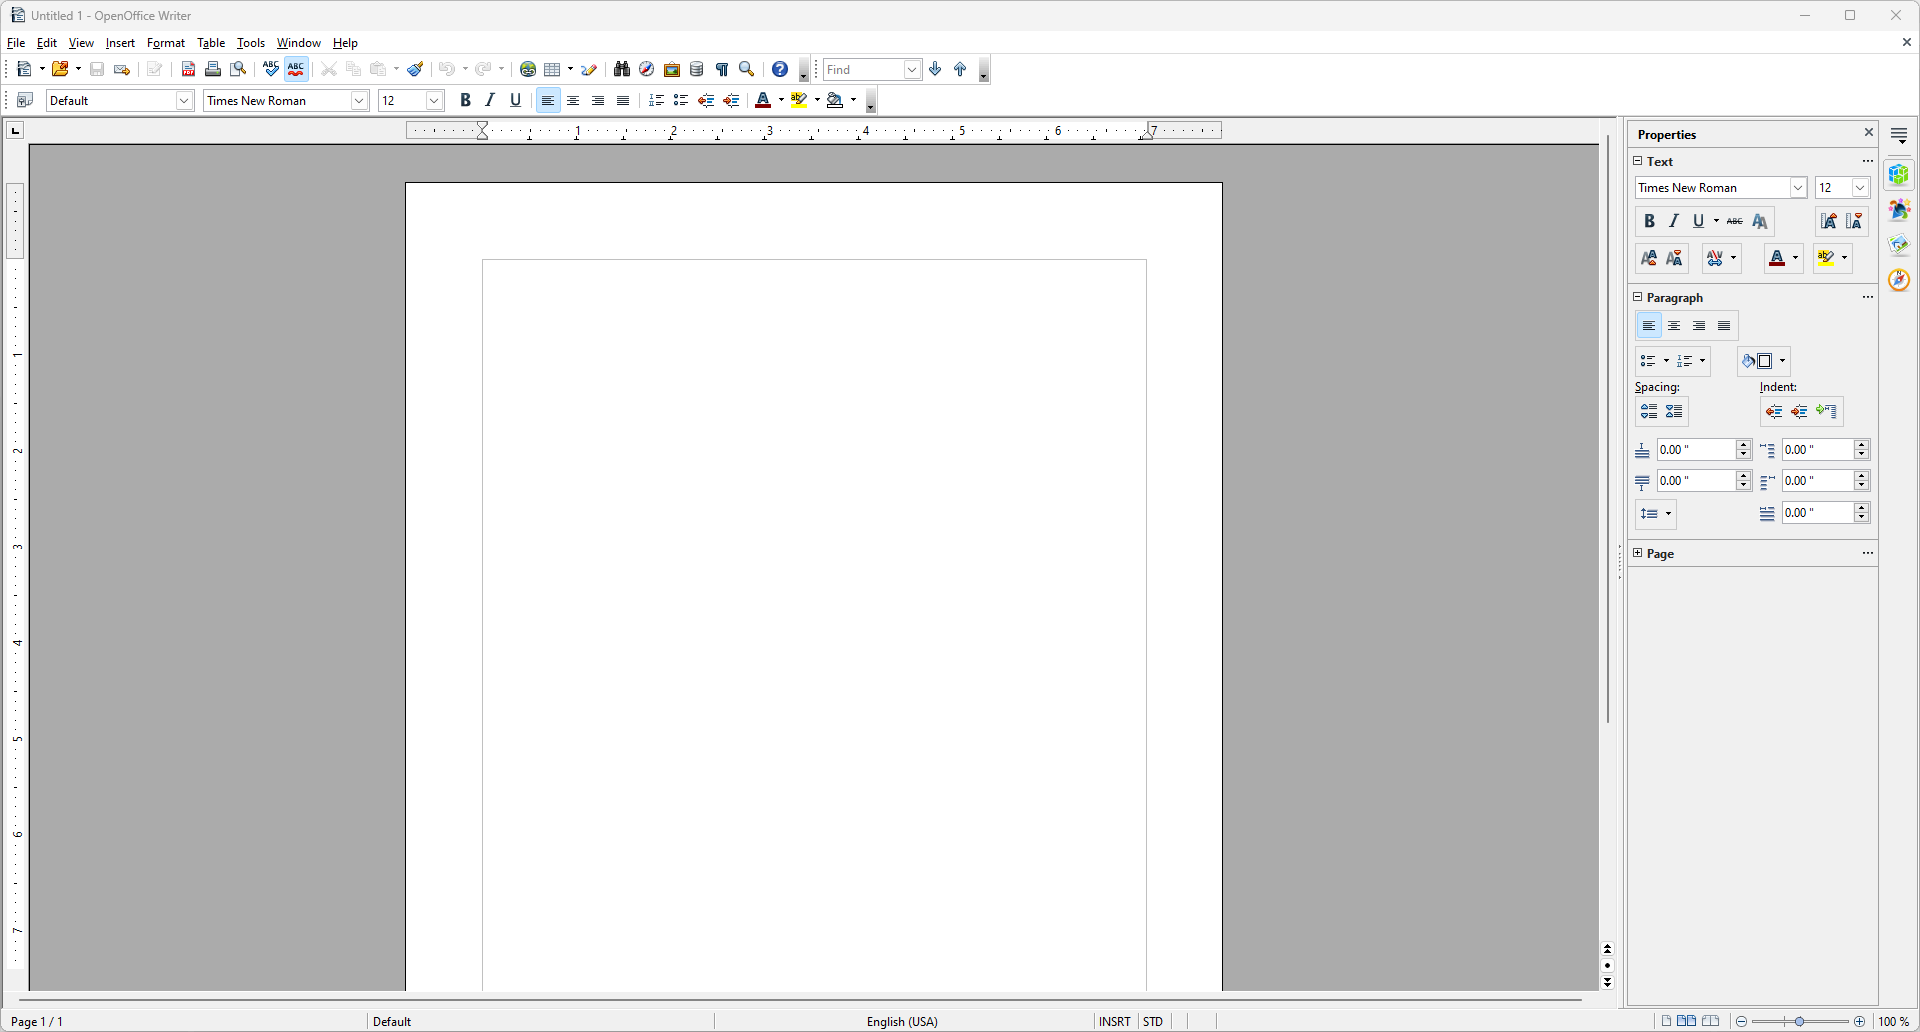
Task: Toggle AutoSpellcheck on or off
Action: (295, 69)
